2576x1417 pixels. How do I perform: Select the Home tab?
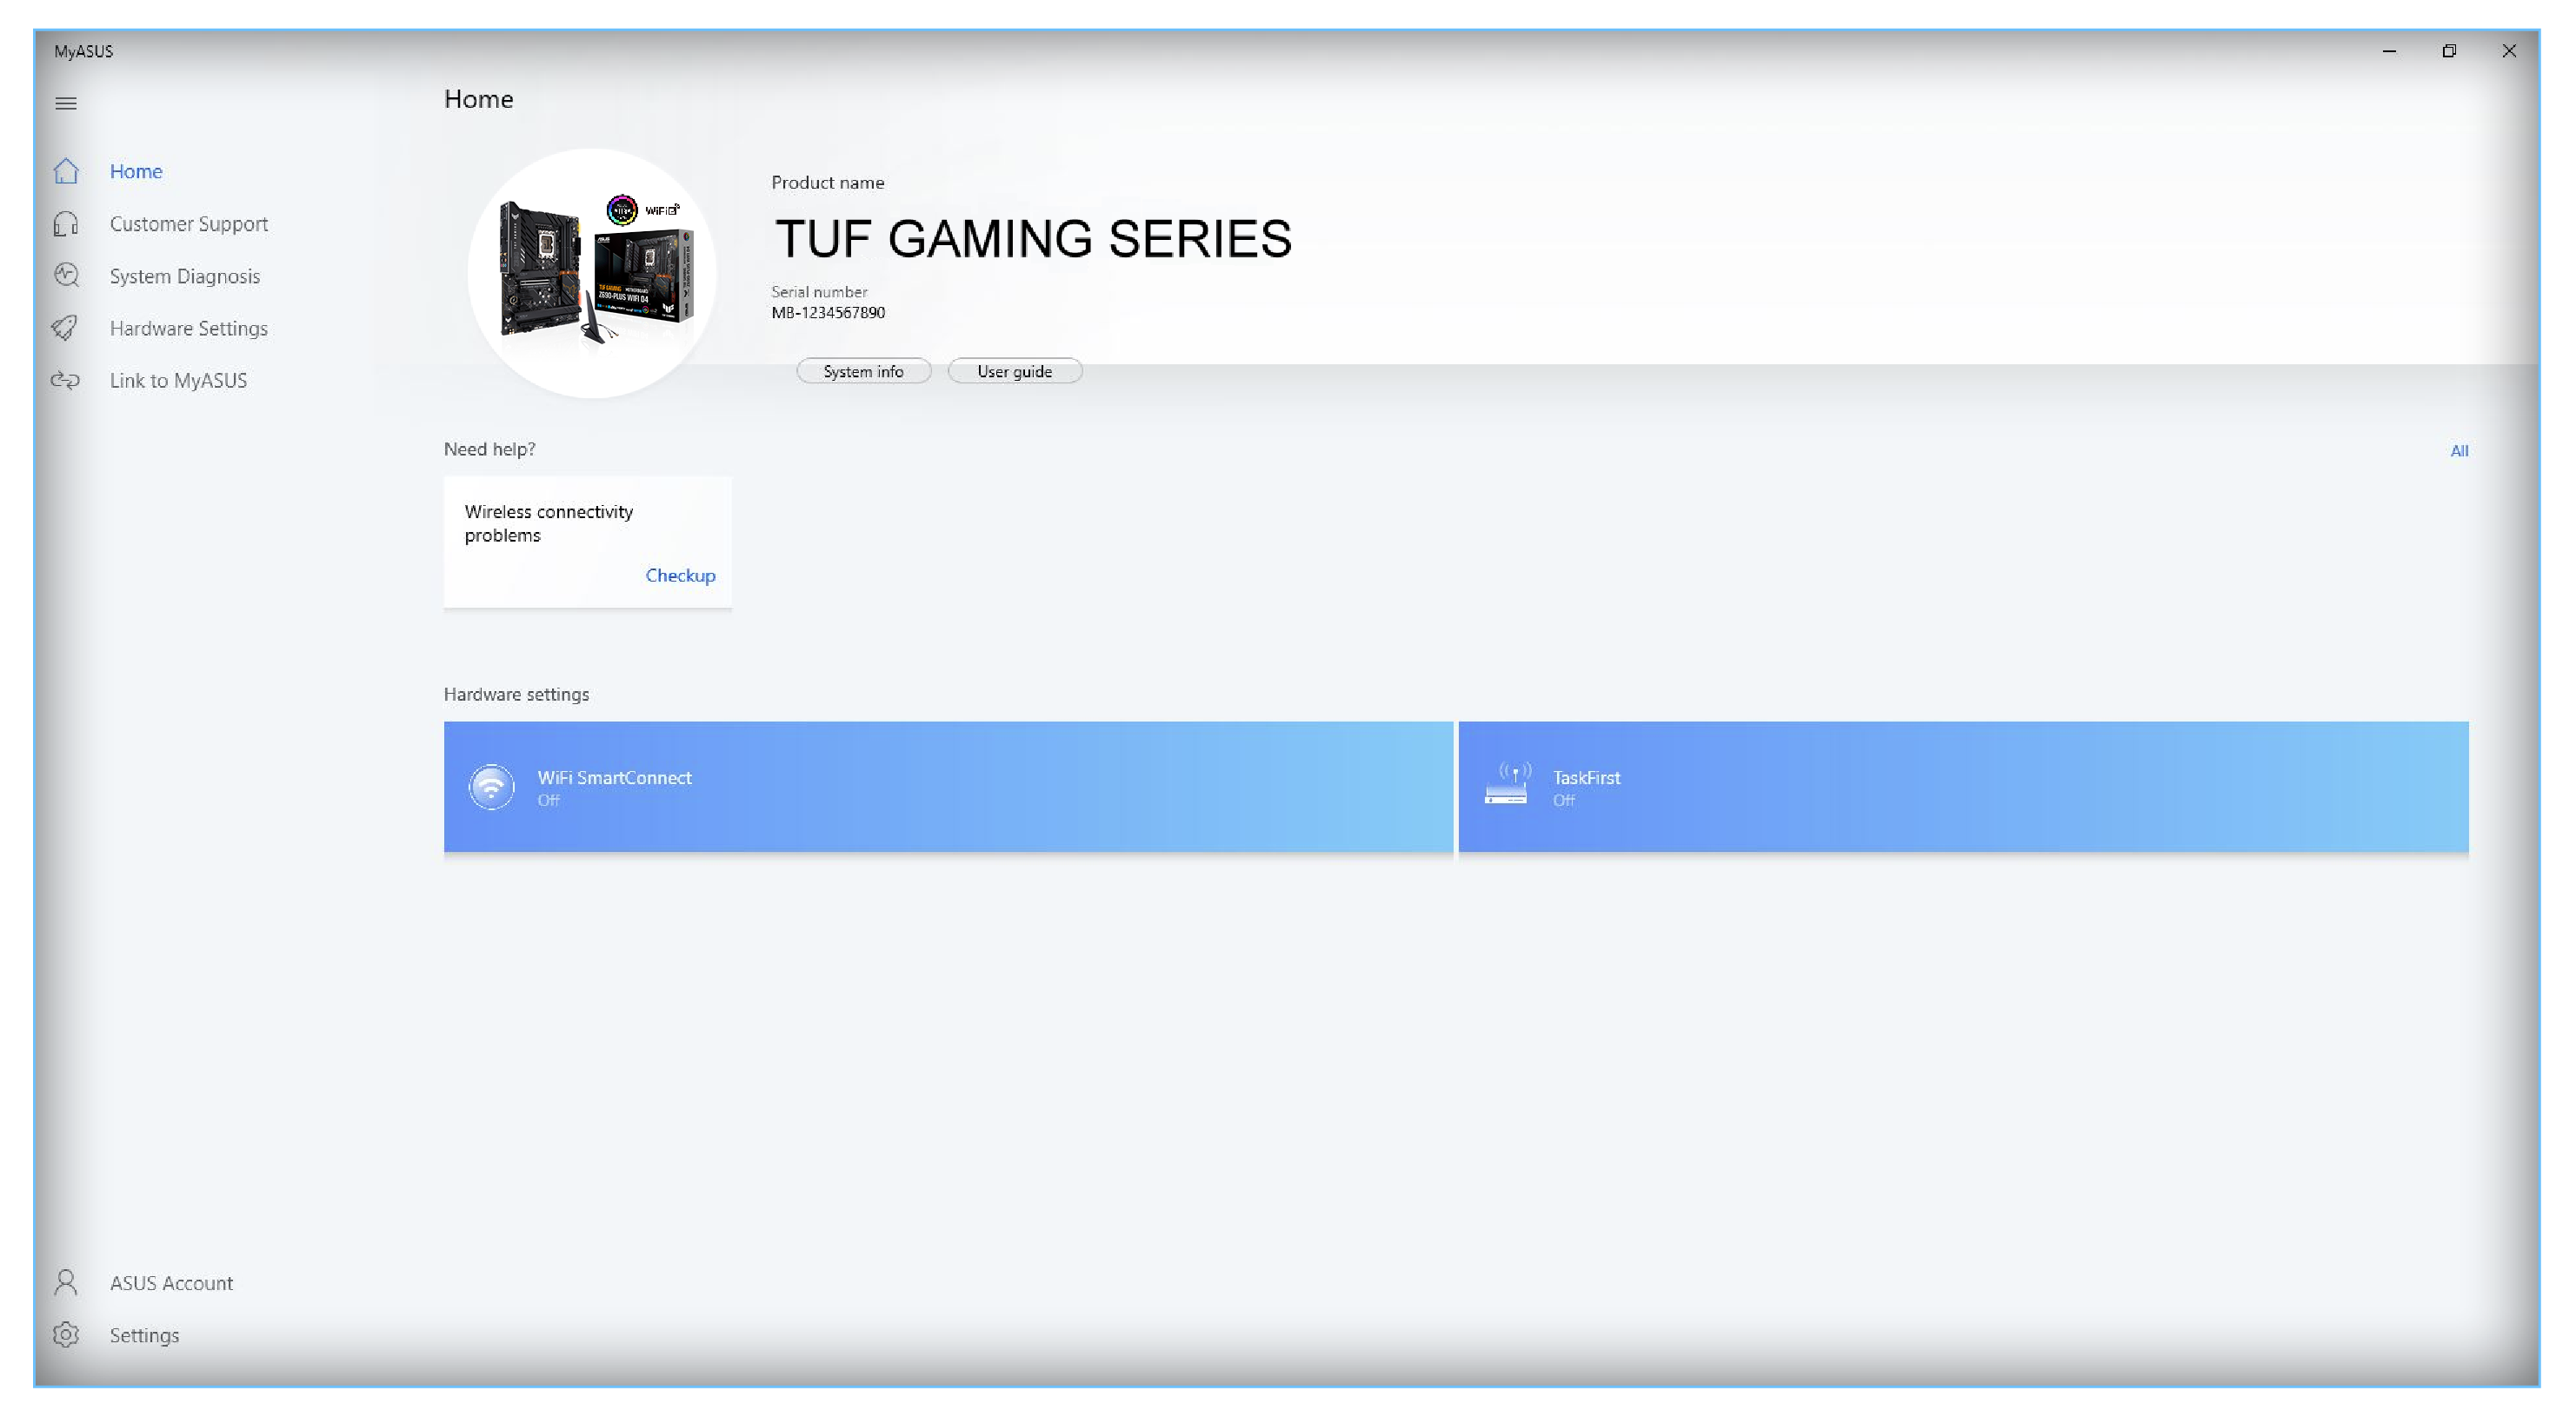pyautogui.click(x=136, y=170)
